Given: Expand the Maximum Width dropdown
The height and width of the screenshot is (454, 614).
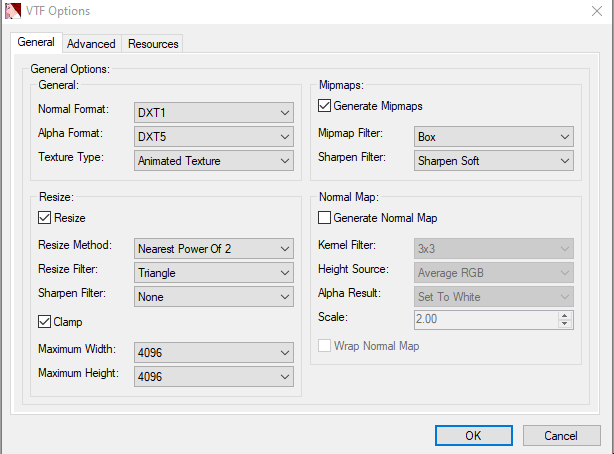Looking at the screenshot, I should (214, 352).
